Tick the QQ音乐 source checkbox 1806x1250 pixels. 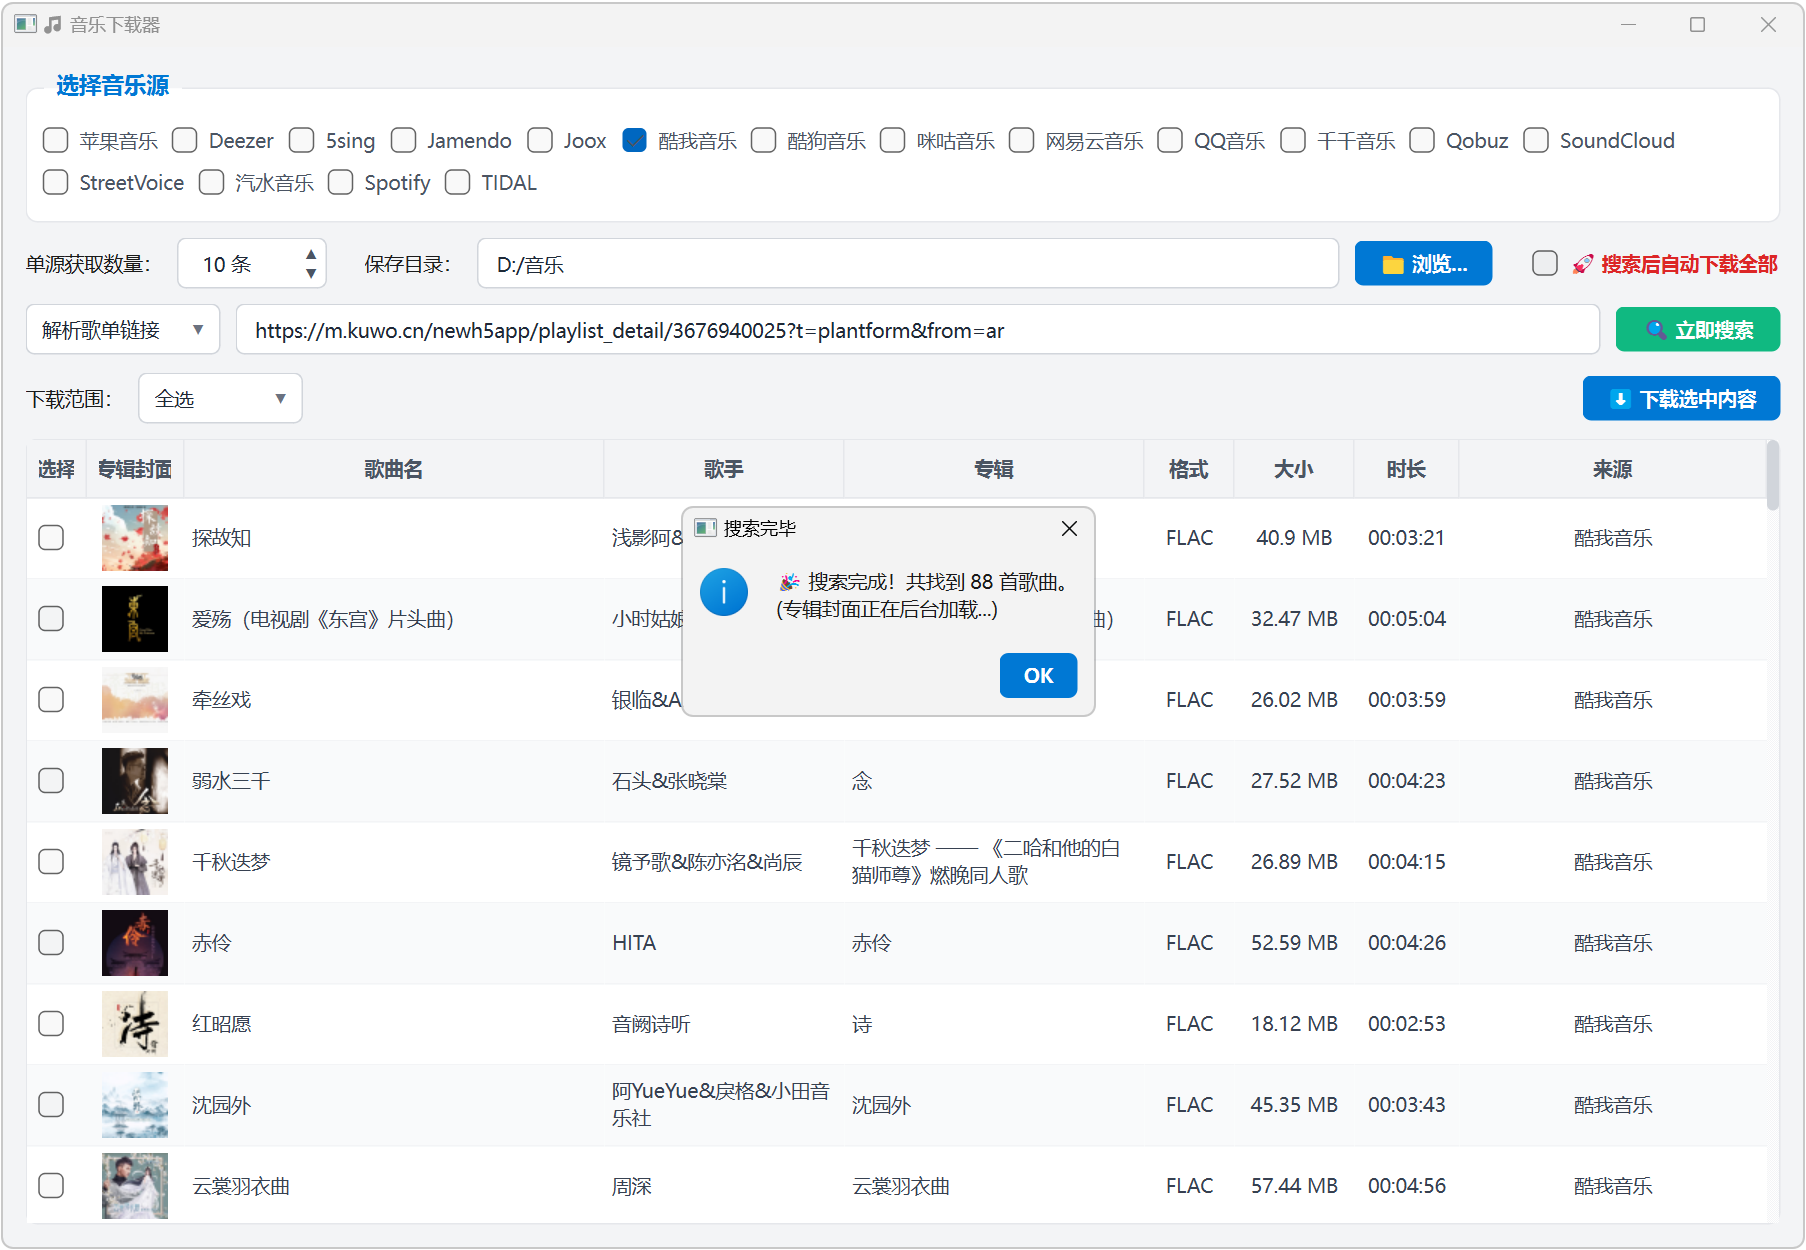[x=1170, y=141]
